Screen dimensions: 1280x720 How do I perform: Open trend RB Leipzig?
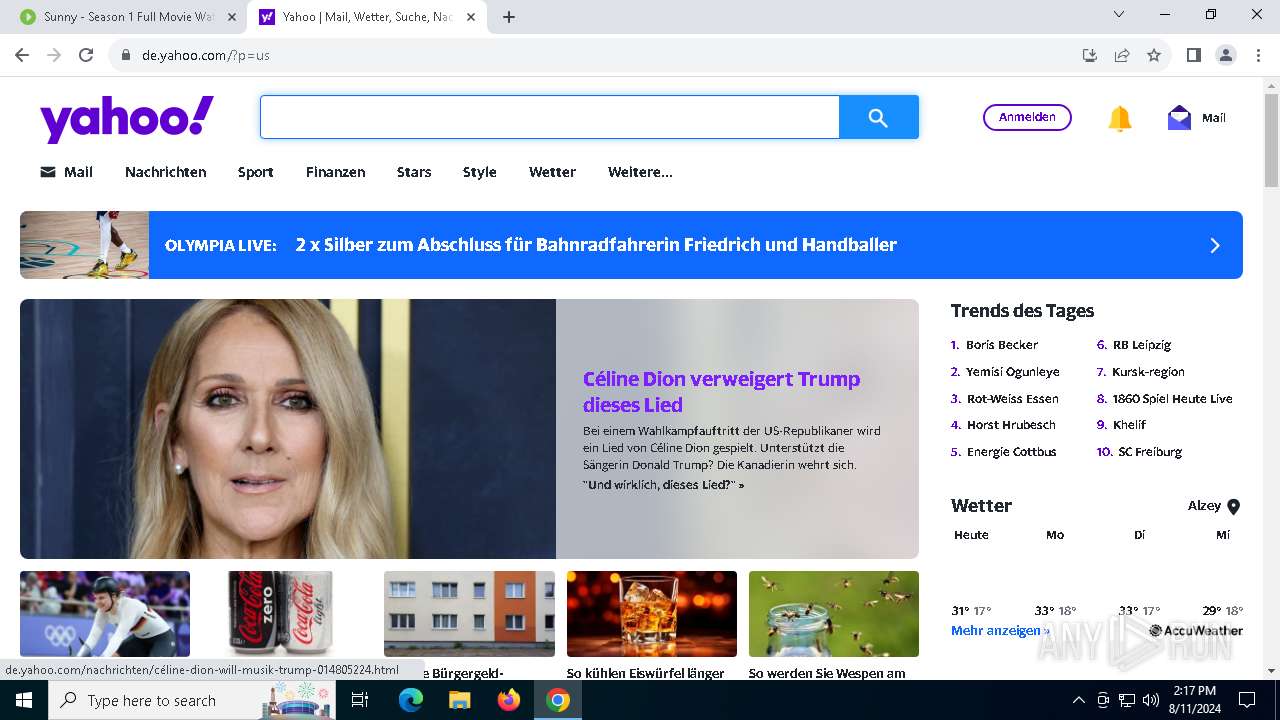click(1142, 345)
